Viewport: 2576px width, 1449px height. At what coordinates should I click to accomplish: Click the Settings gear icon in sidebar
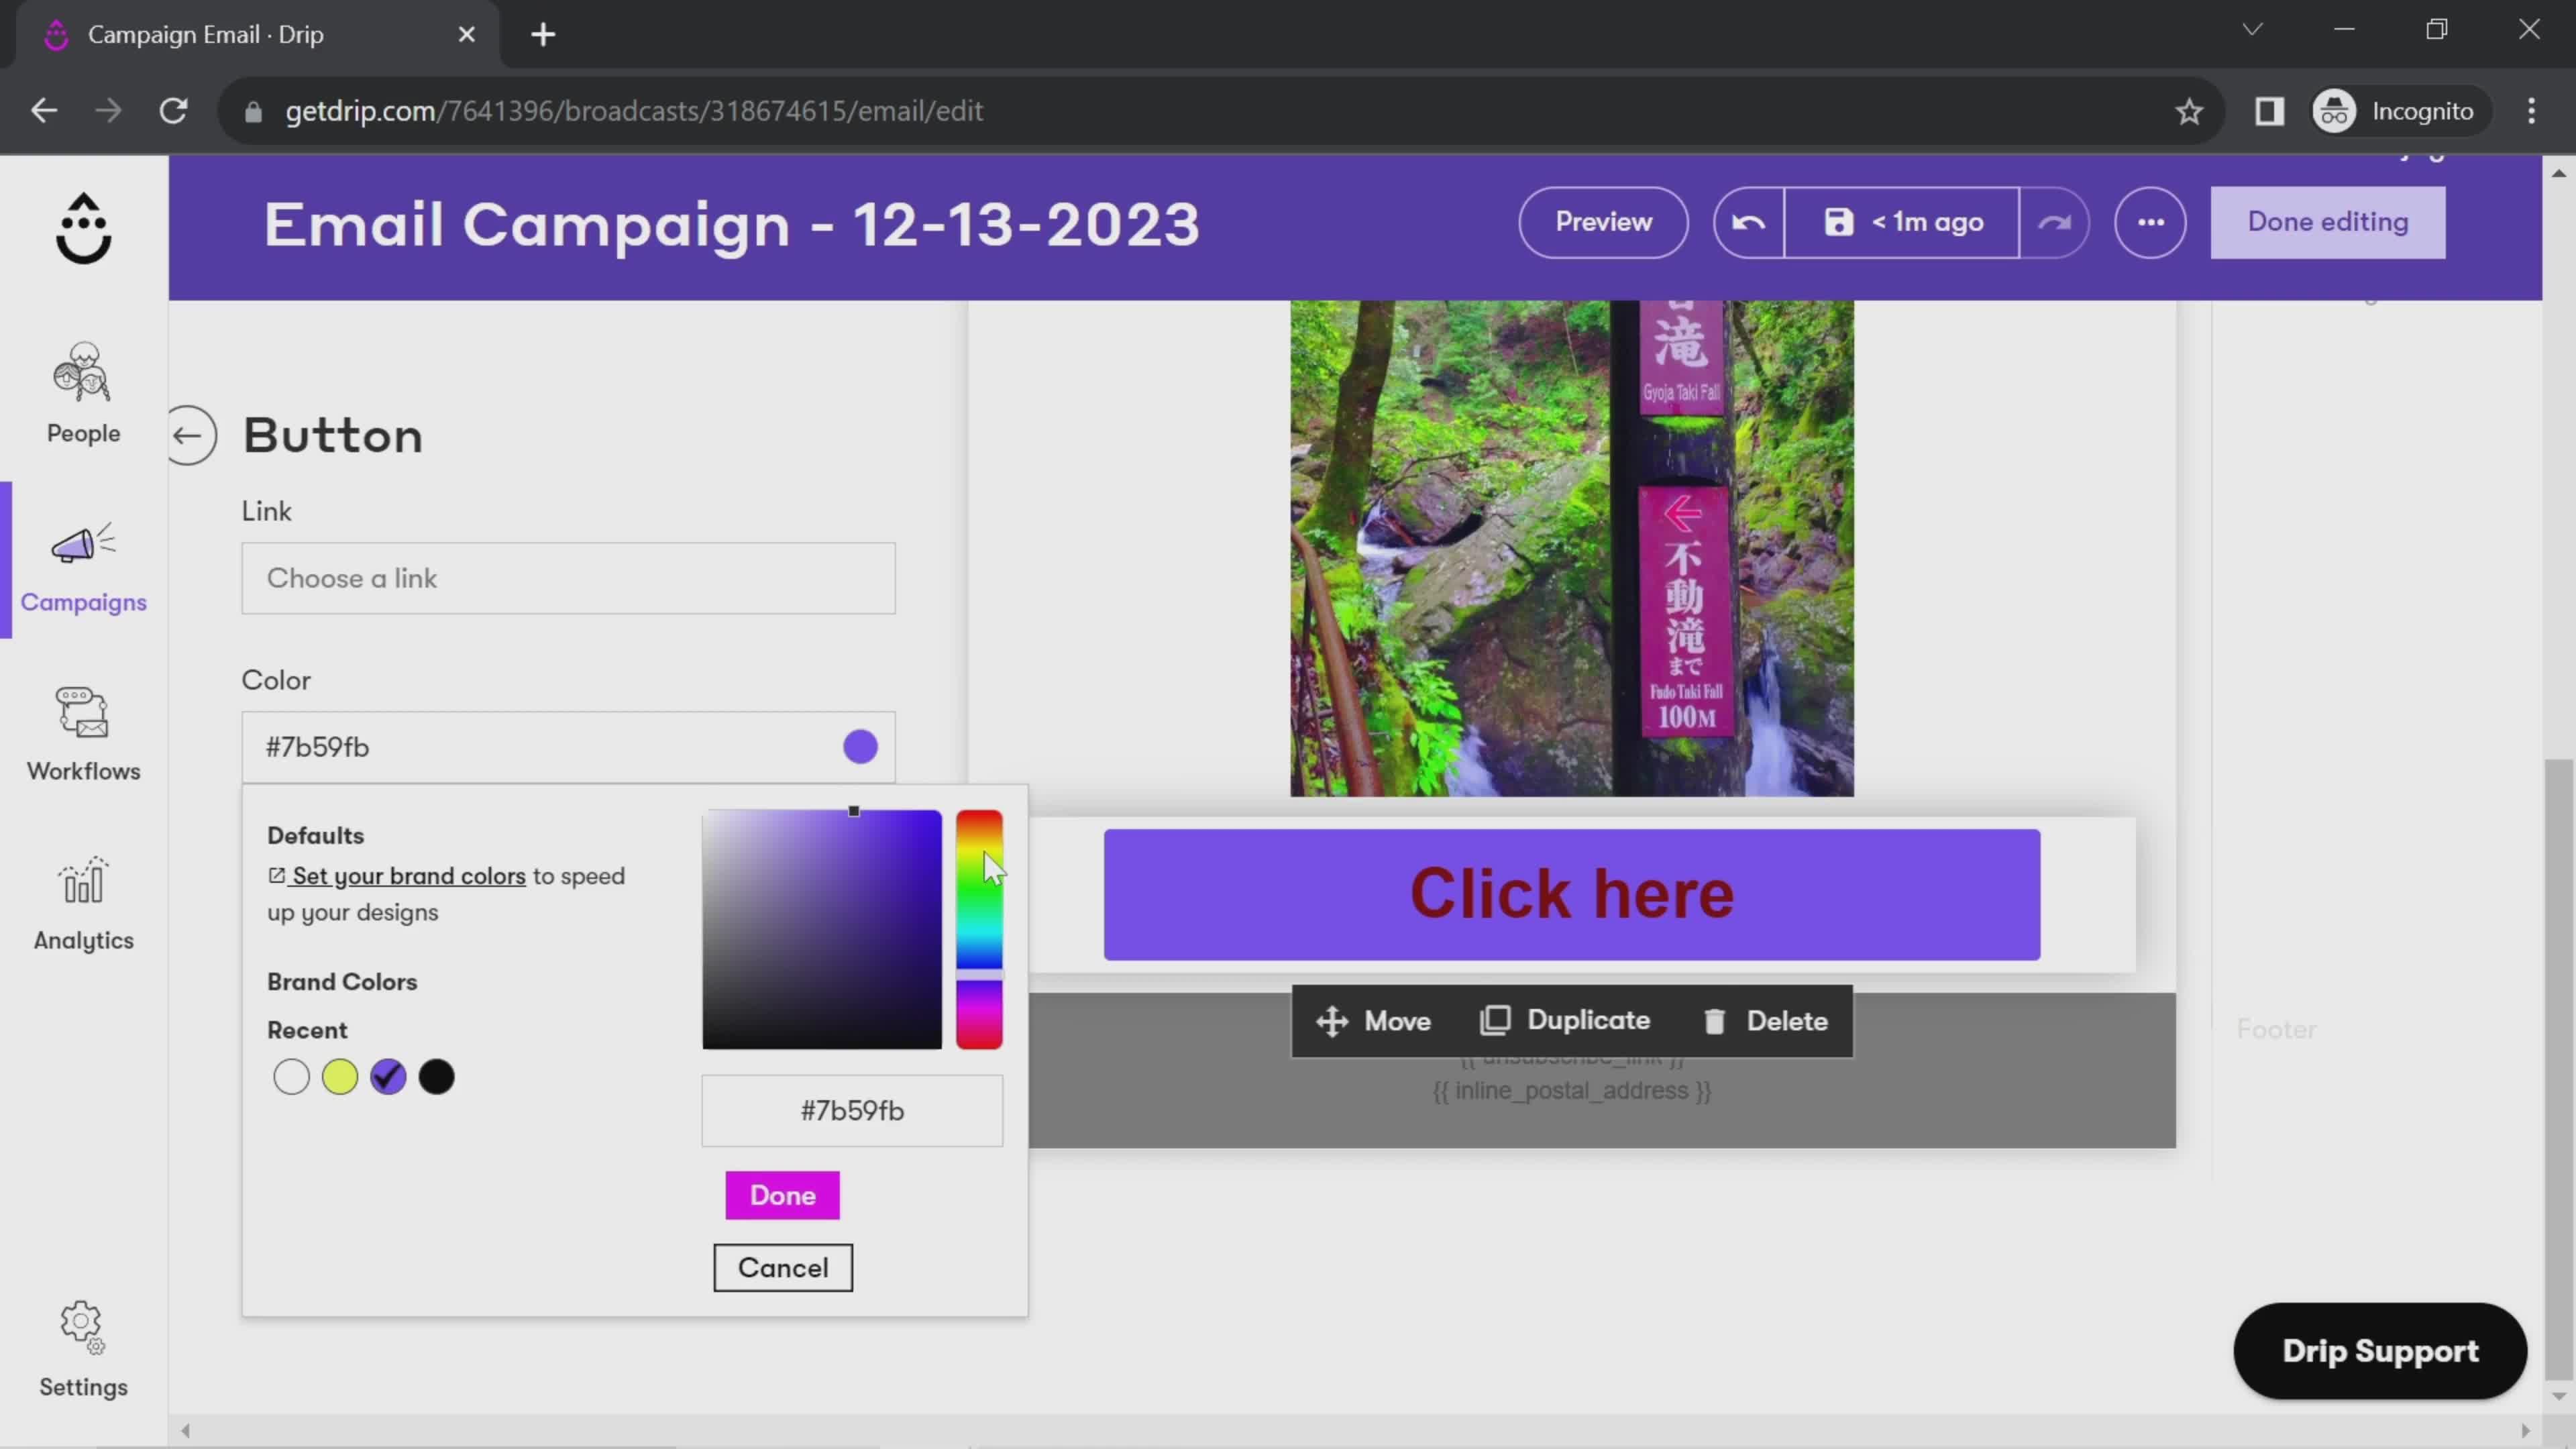tap(83, 1327)
